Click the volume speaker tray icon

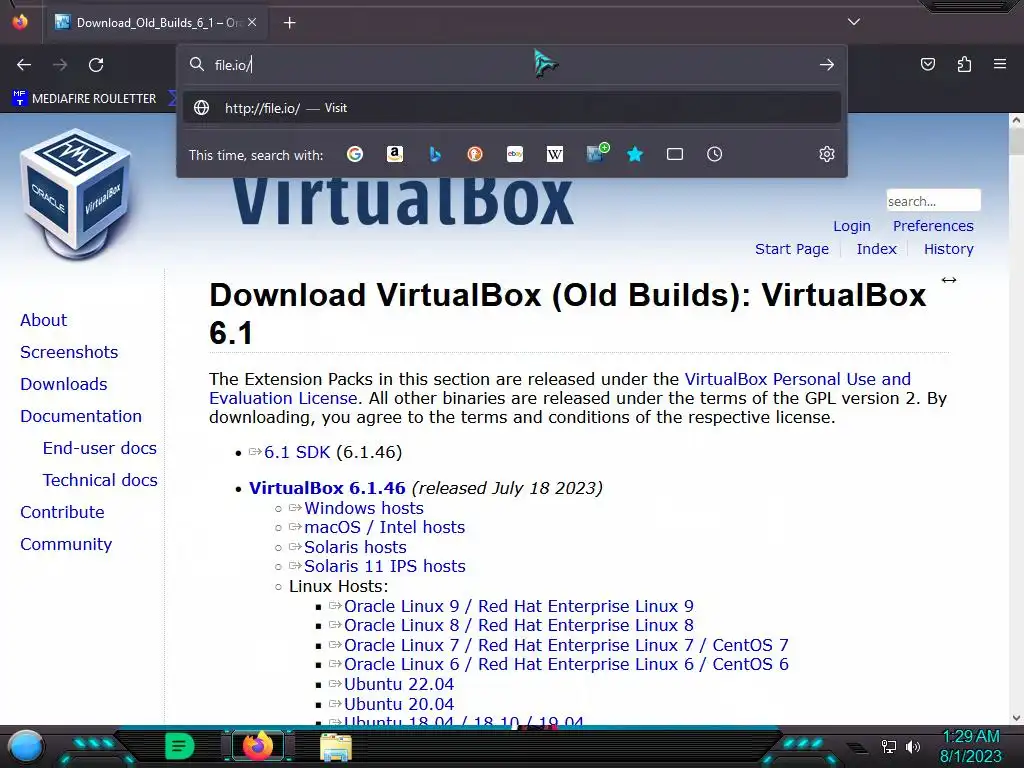click(913, 746)
